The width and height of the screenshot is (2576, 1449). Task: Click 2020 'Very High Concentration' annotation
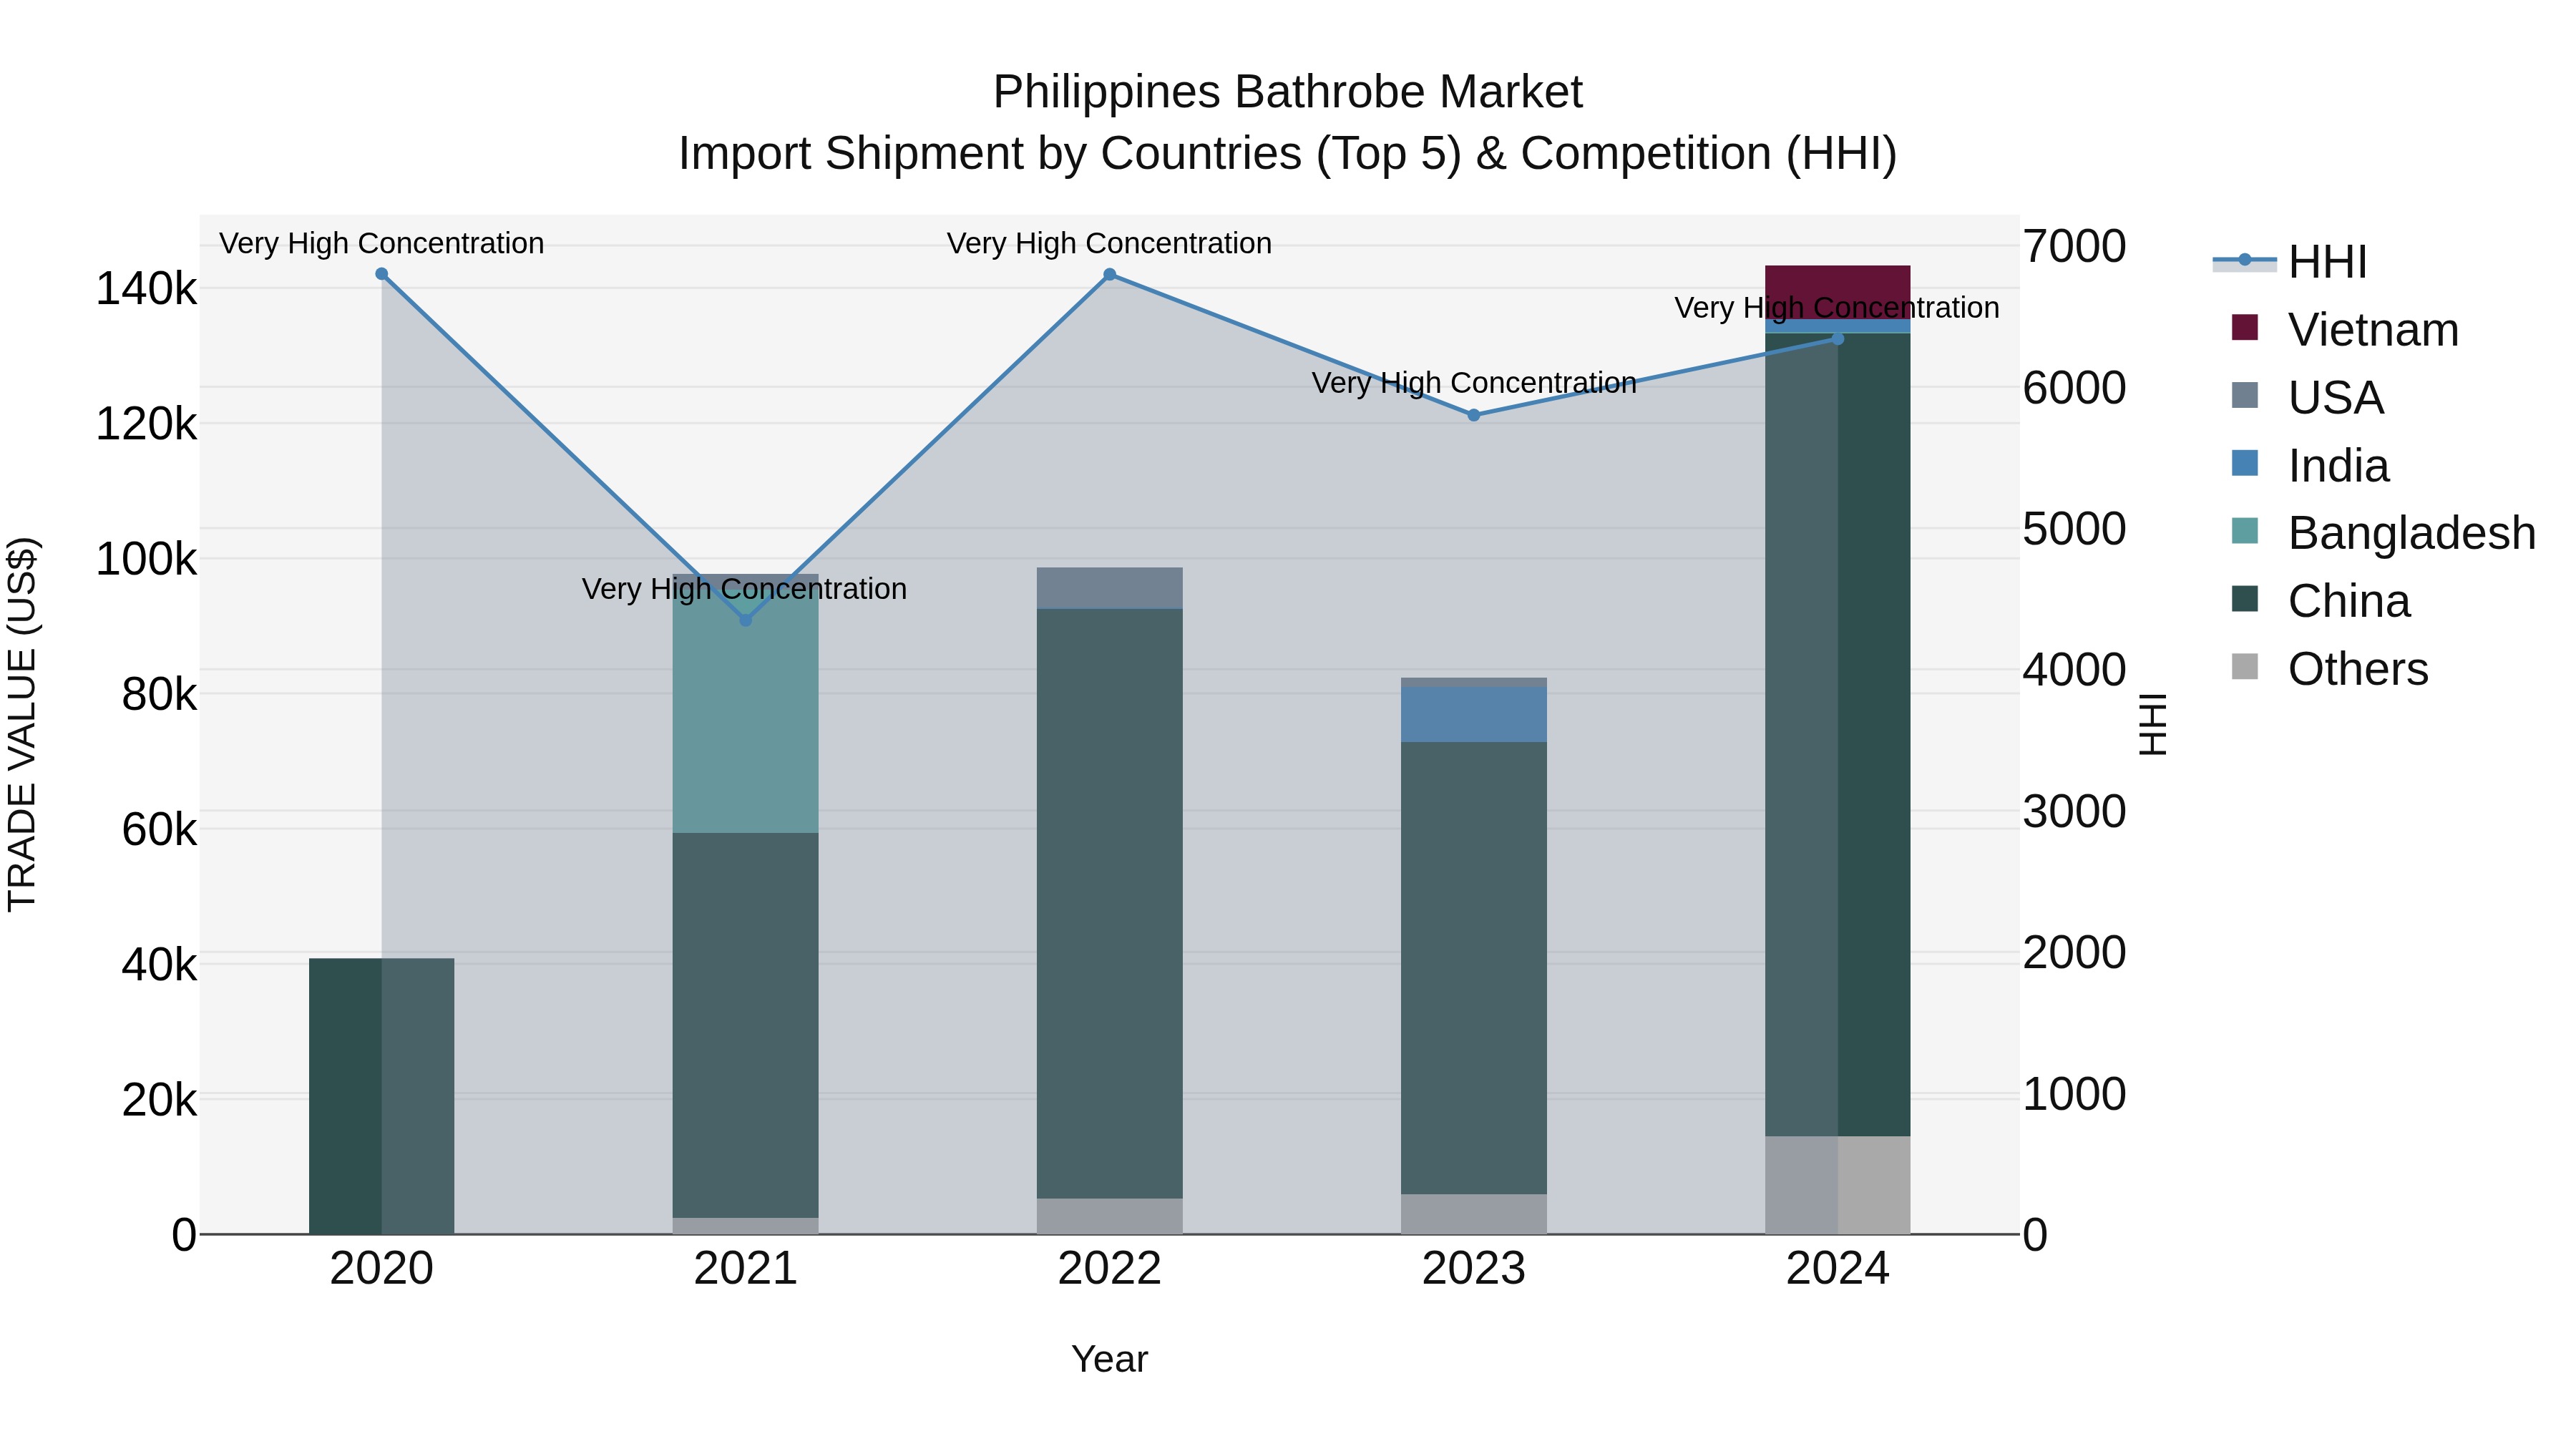[x=381, y=243]
